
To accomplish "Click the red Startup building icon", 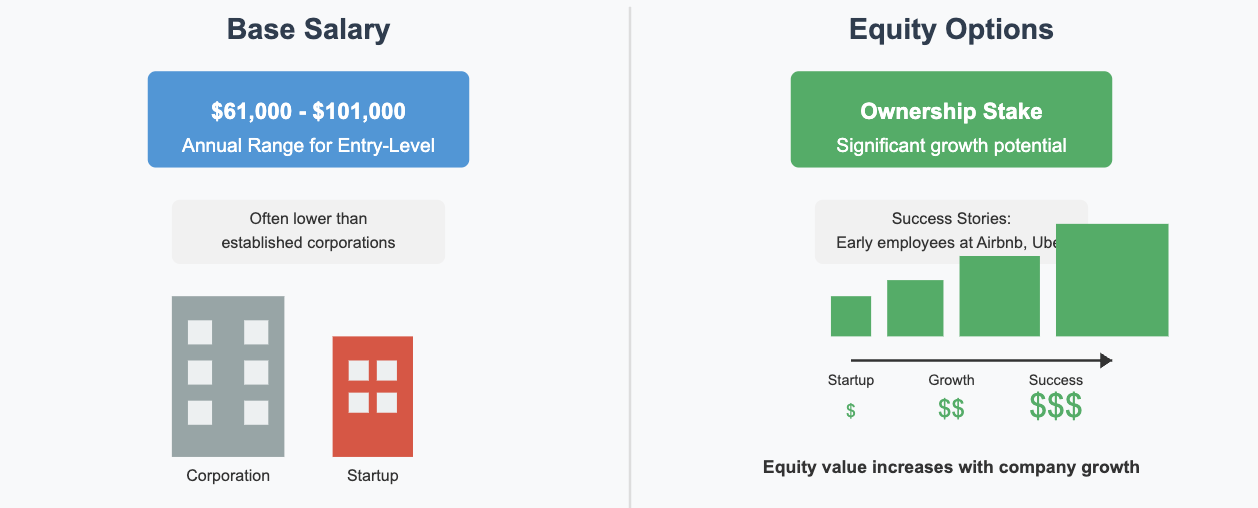I will 373,396.
